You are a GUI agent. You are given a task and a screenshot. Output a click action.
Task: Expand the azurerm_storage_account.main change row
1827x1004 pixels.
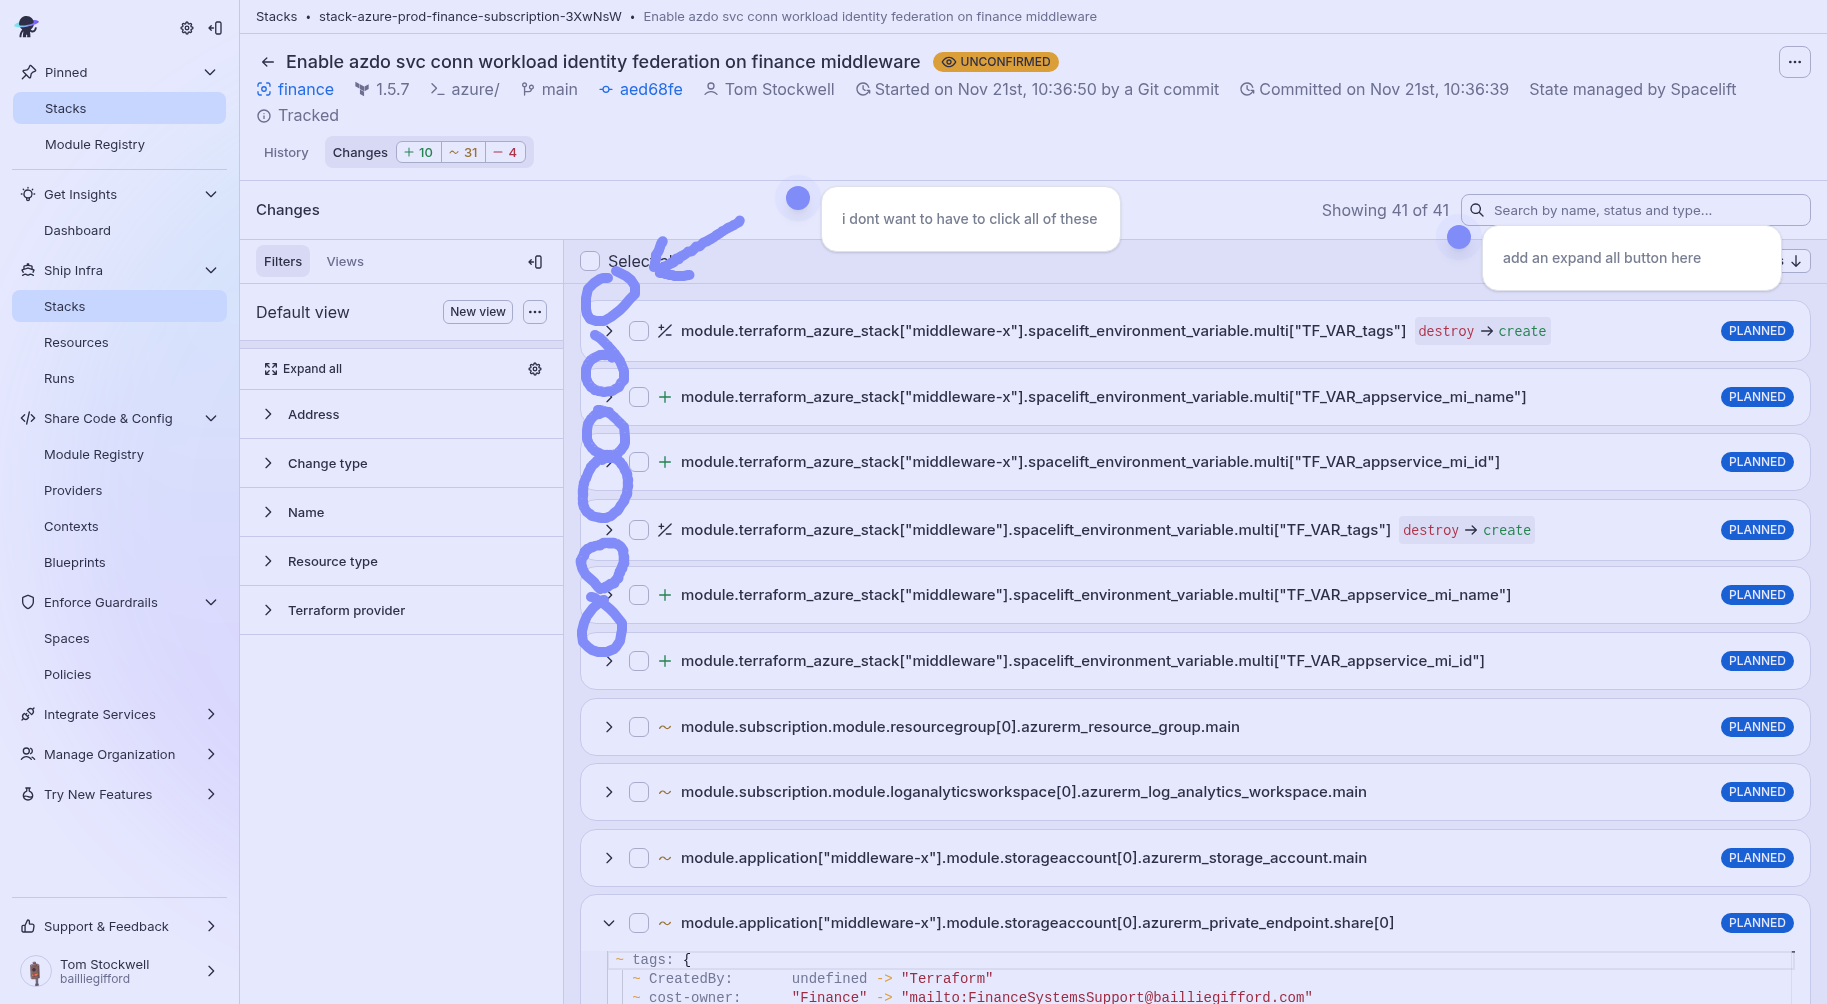609,858
